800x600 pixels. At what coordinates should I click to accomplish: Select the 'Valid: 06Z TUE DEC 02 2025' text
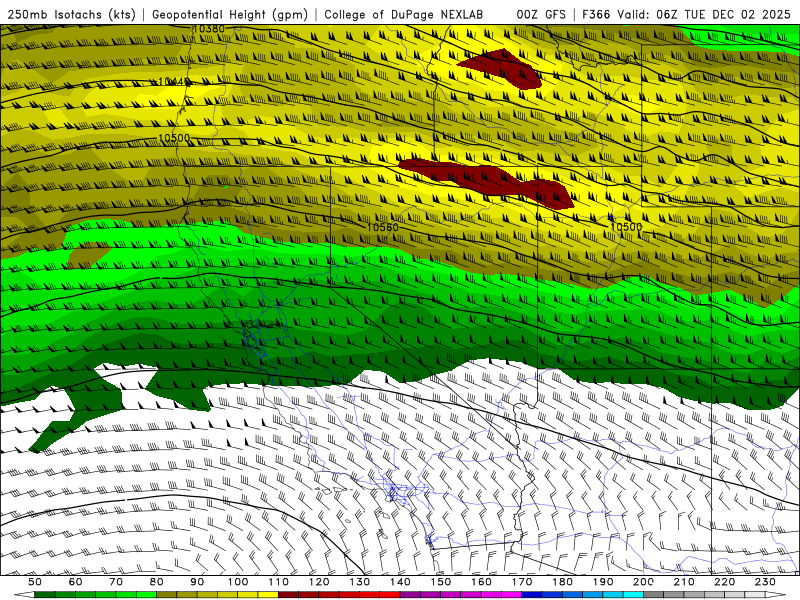[x=704, y=14]
